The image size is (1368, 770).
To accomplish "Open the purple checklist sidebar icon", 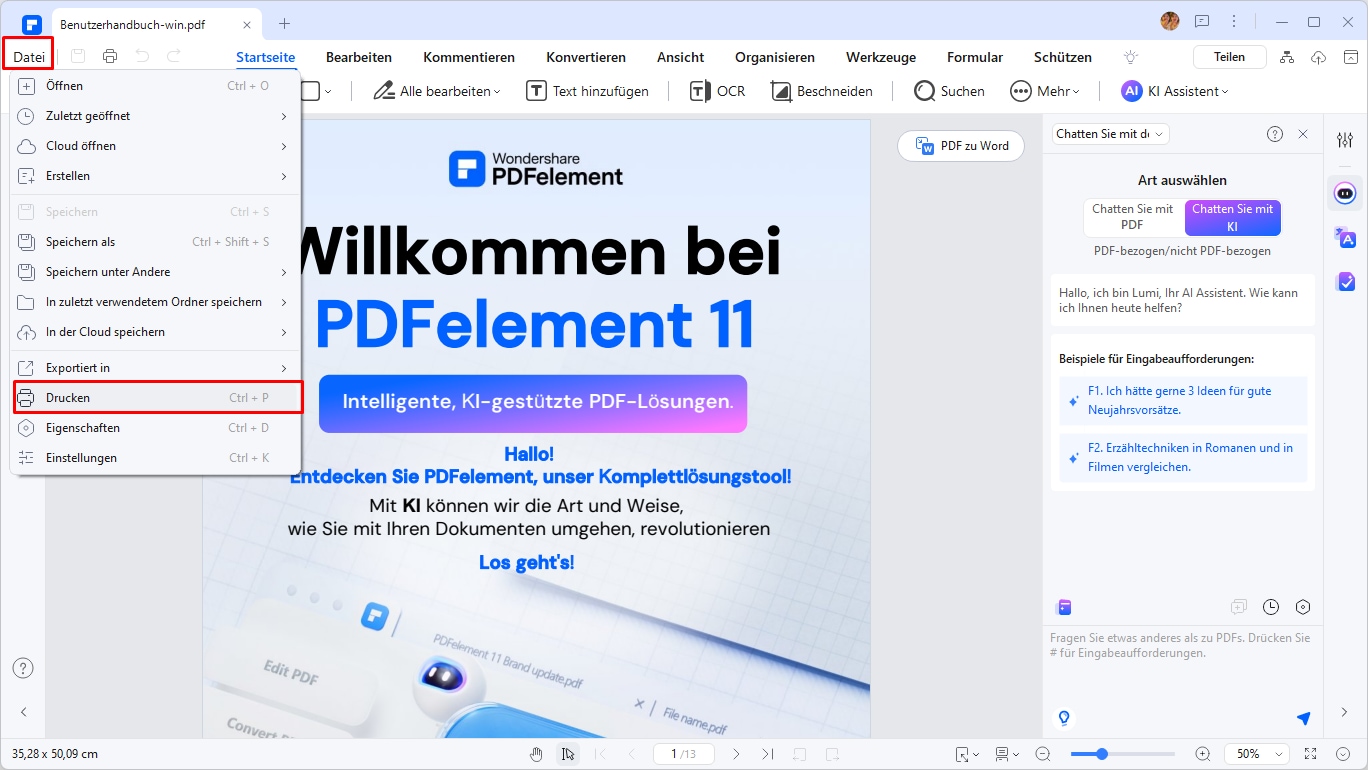I will coord(1345,282).
